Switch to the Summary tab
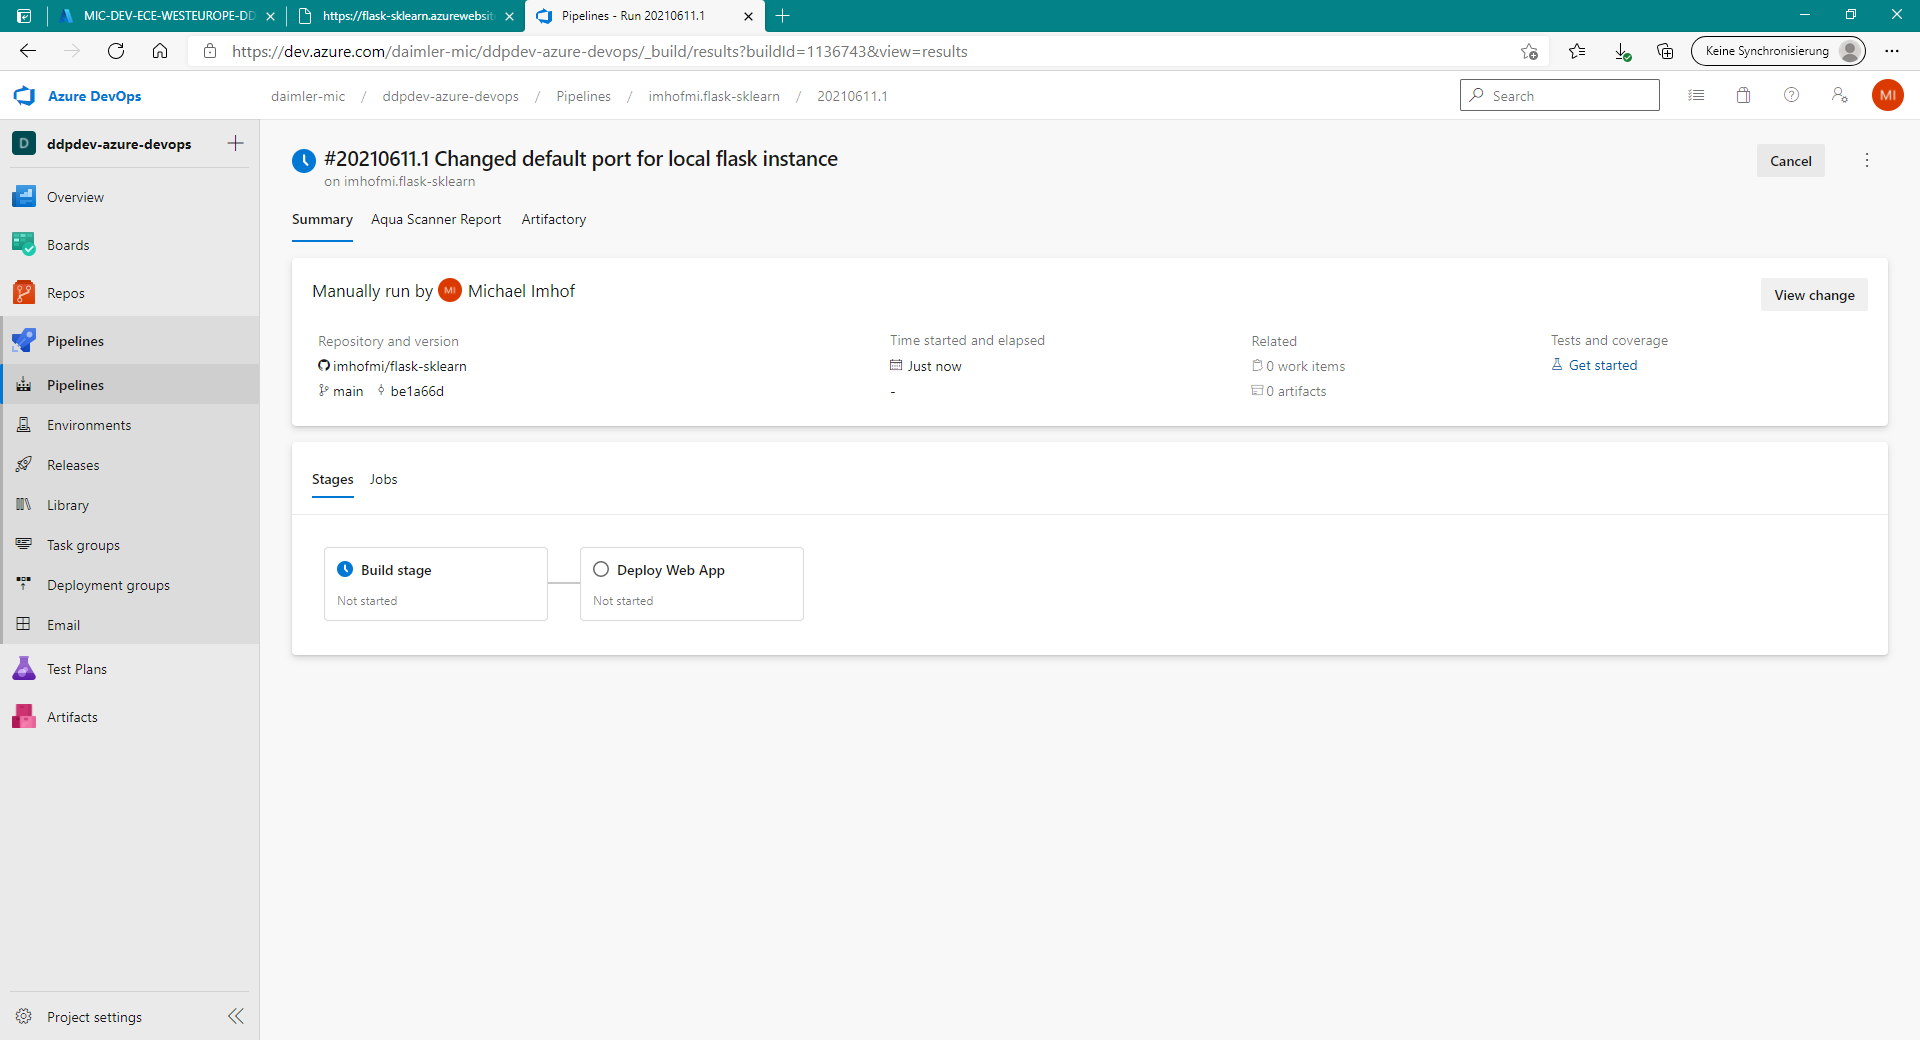1920x1040 pixels. pyautogui.click(x=322, y=219)
